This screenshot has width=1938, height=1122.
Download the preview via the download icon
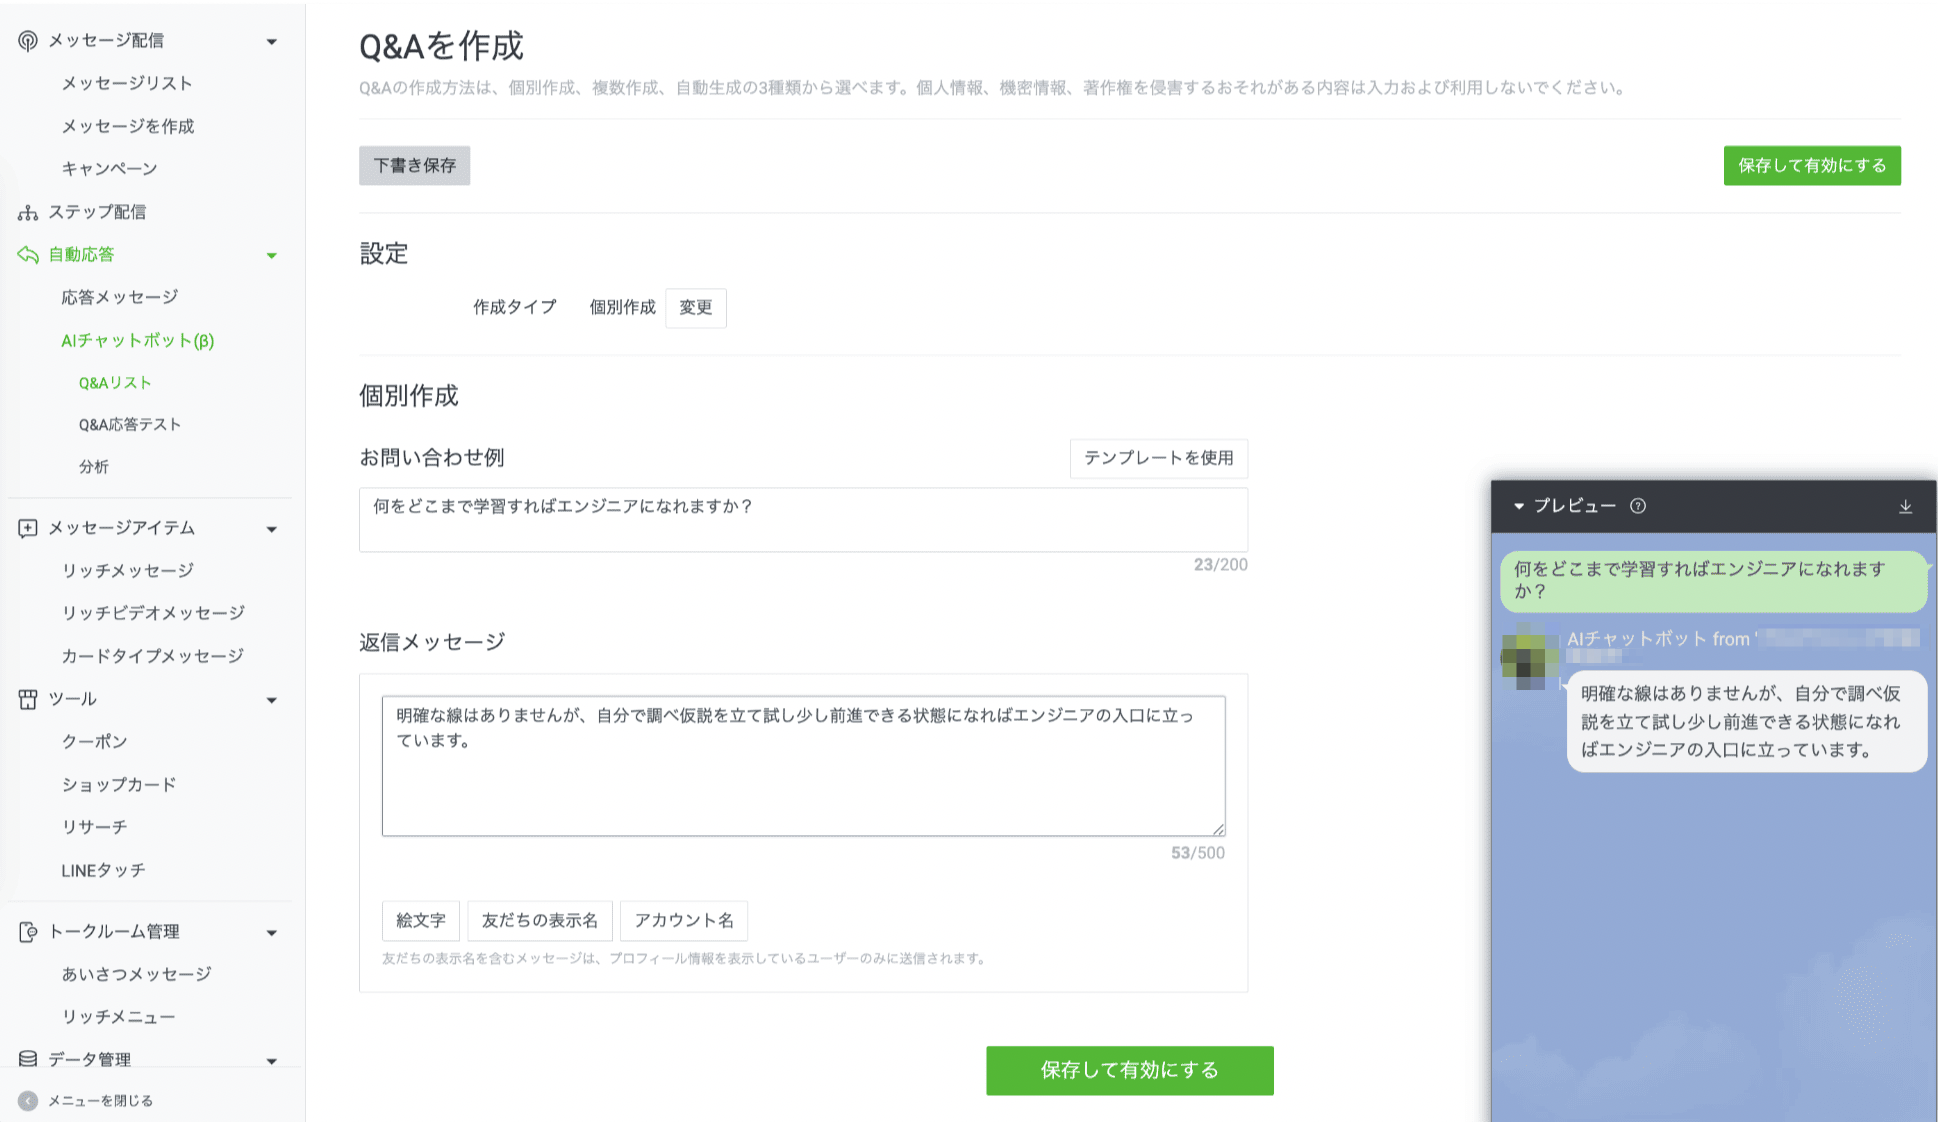click(x=1904, y=506)
